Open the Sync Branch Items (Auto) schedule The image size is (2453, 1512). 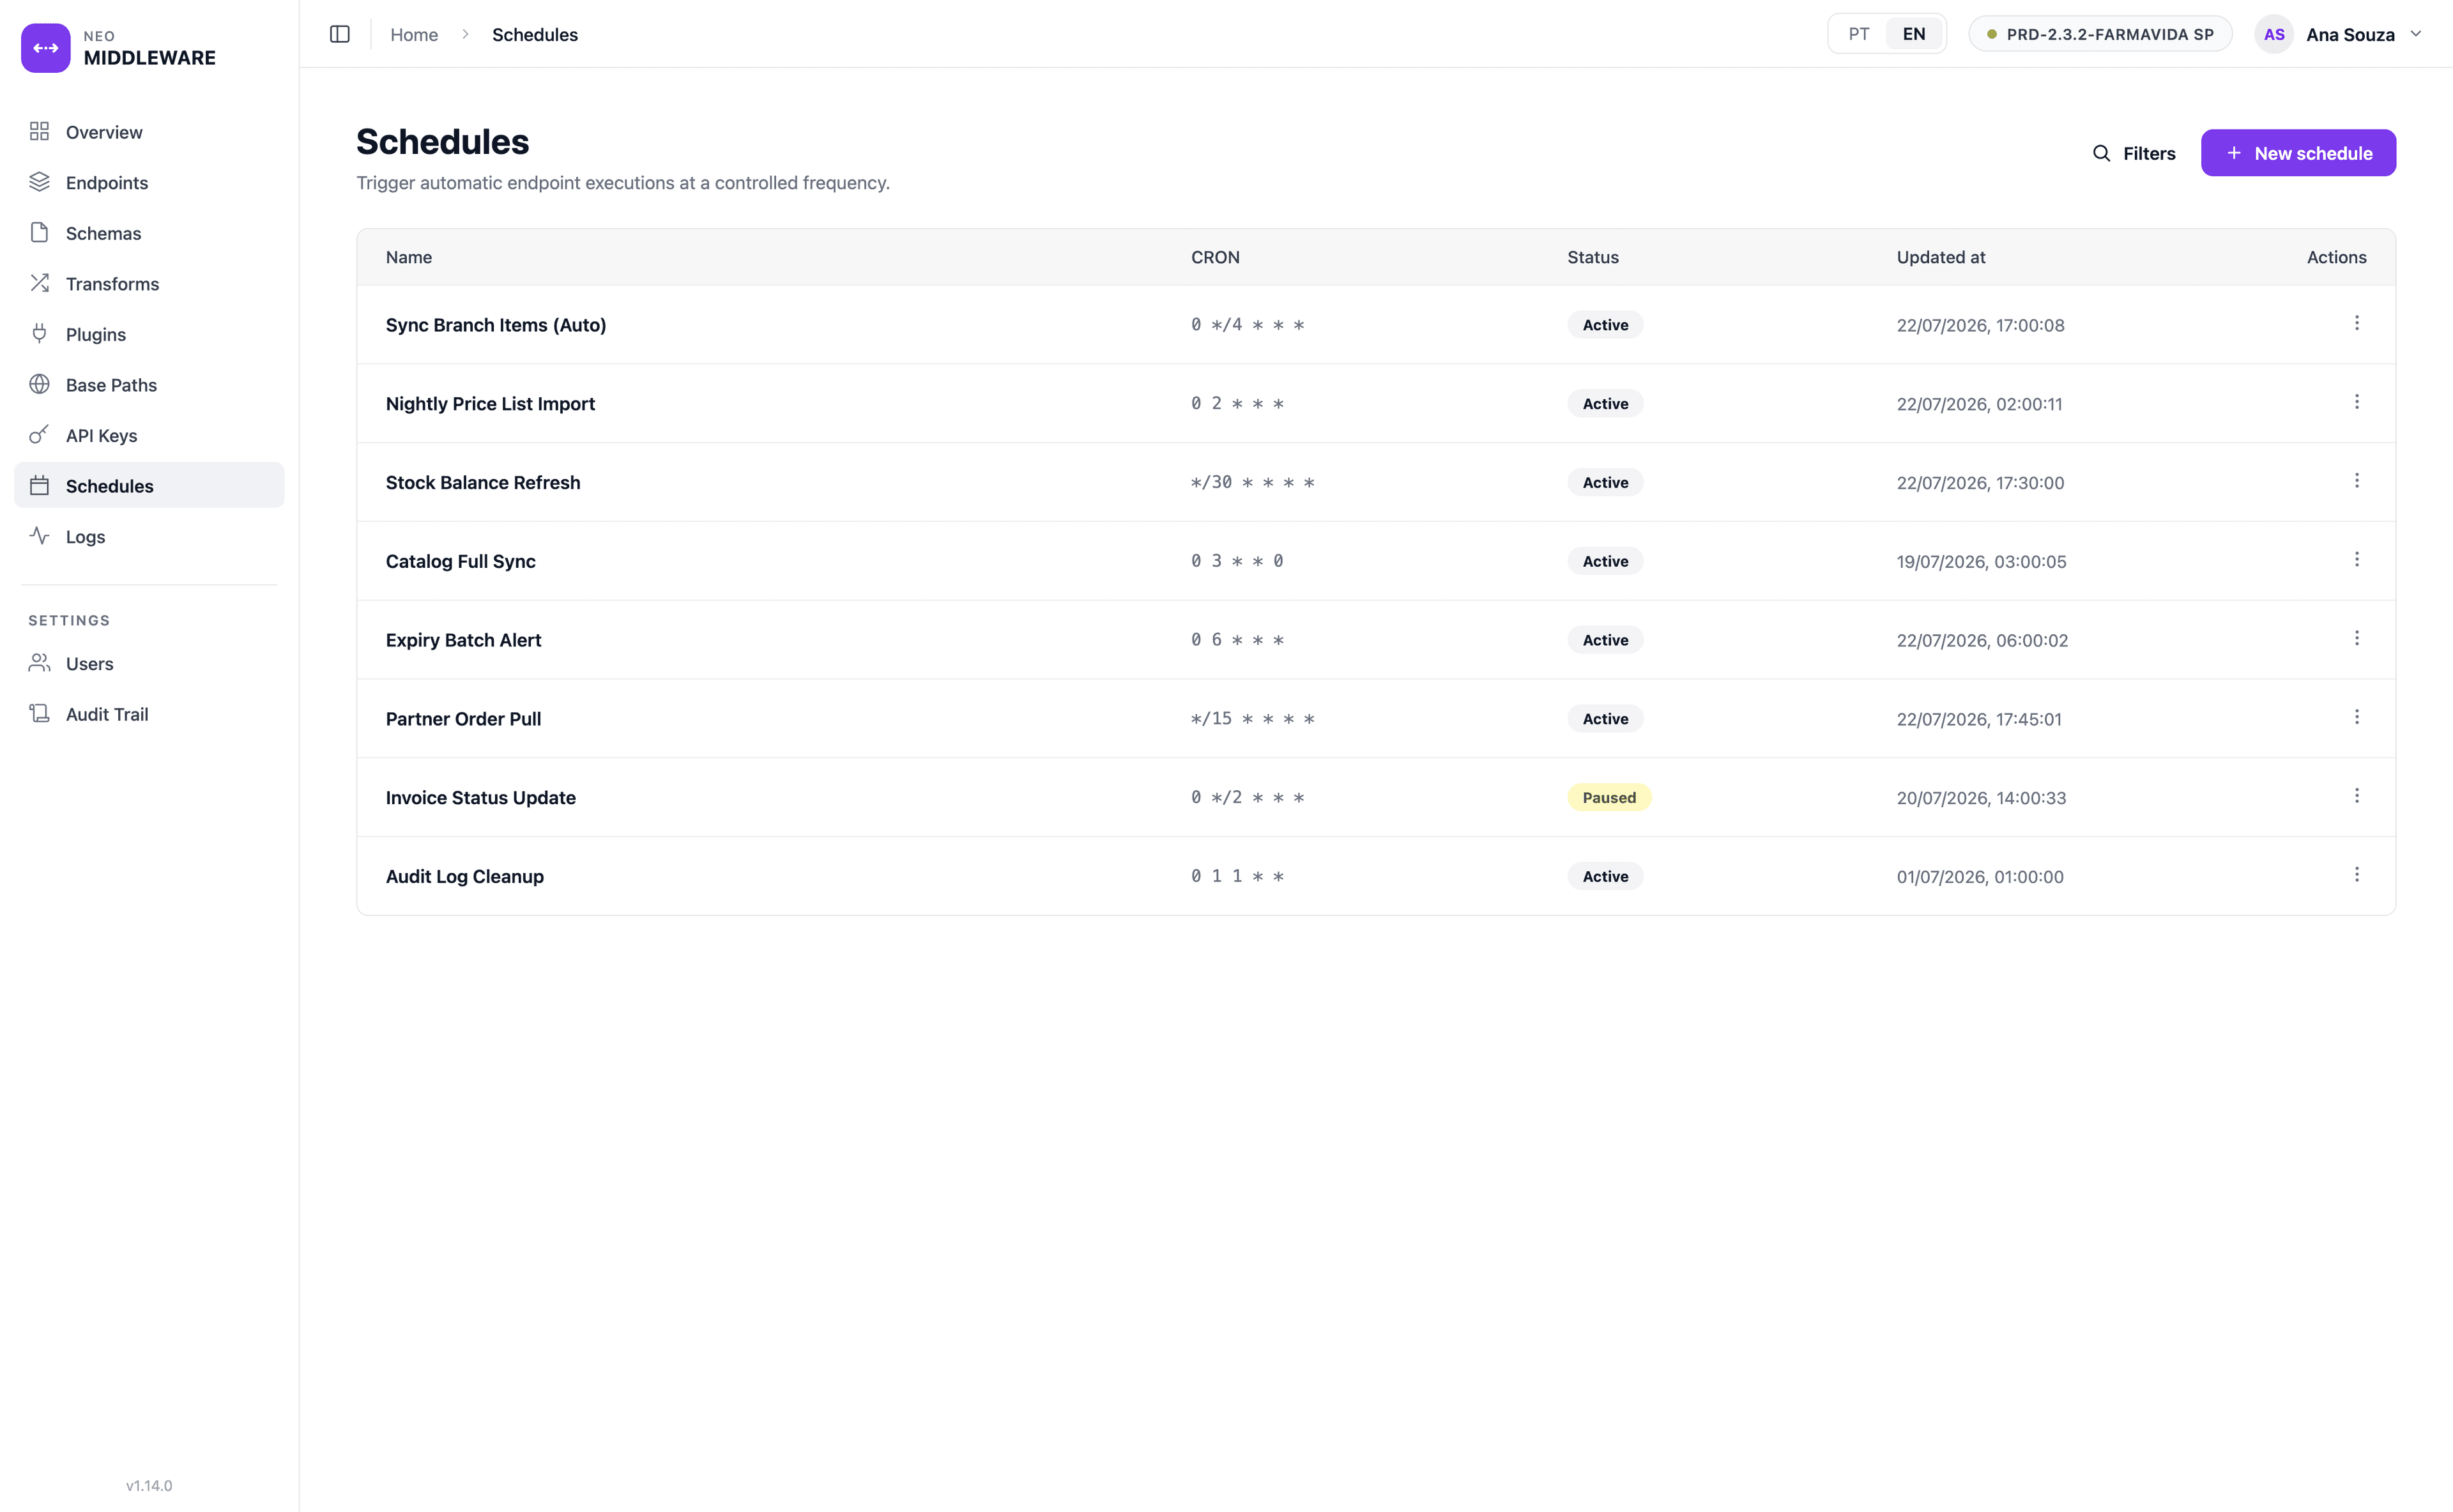[x=496, y=325]
